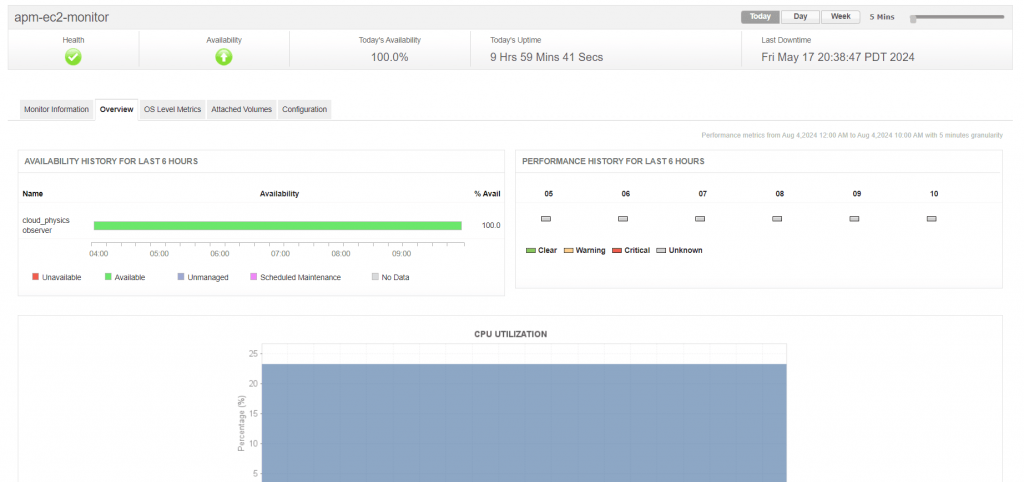Screen dimensions: 1024x482
Task: Click the 5 Mins granularity slider handle
Action: (x=913, y=18)
